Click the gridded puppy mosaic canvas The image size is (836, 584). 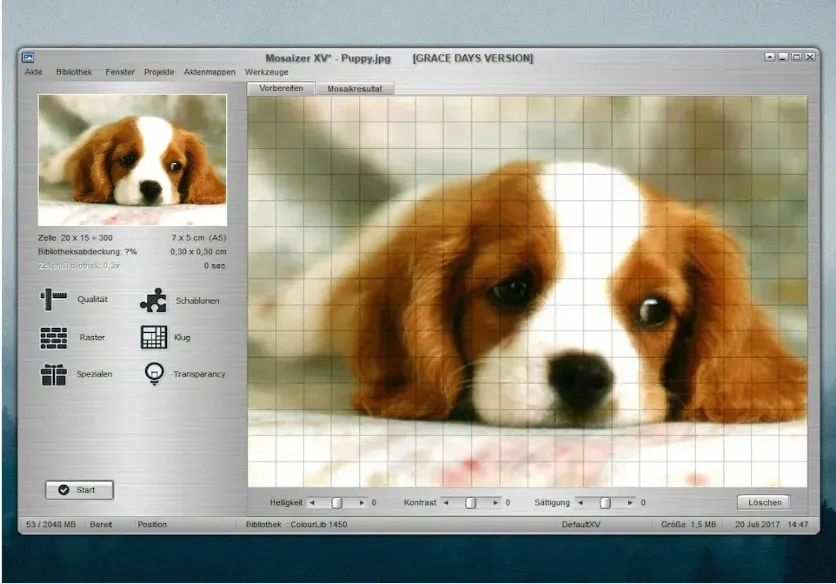tap(527, 291)
